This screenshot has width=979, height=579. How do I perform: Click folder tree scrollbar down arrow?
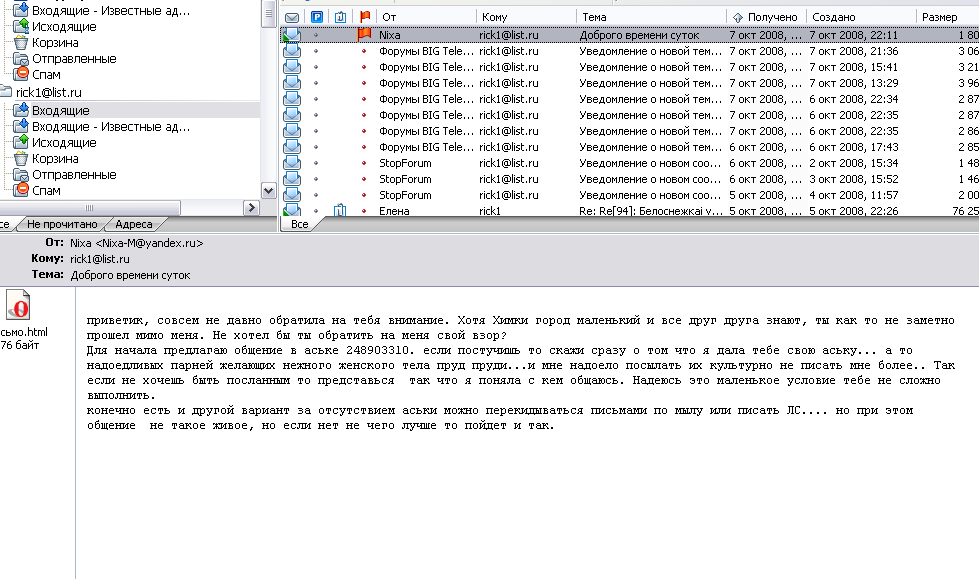point(267,190)
